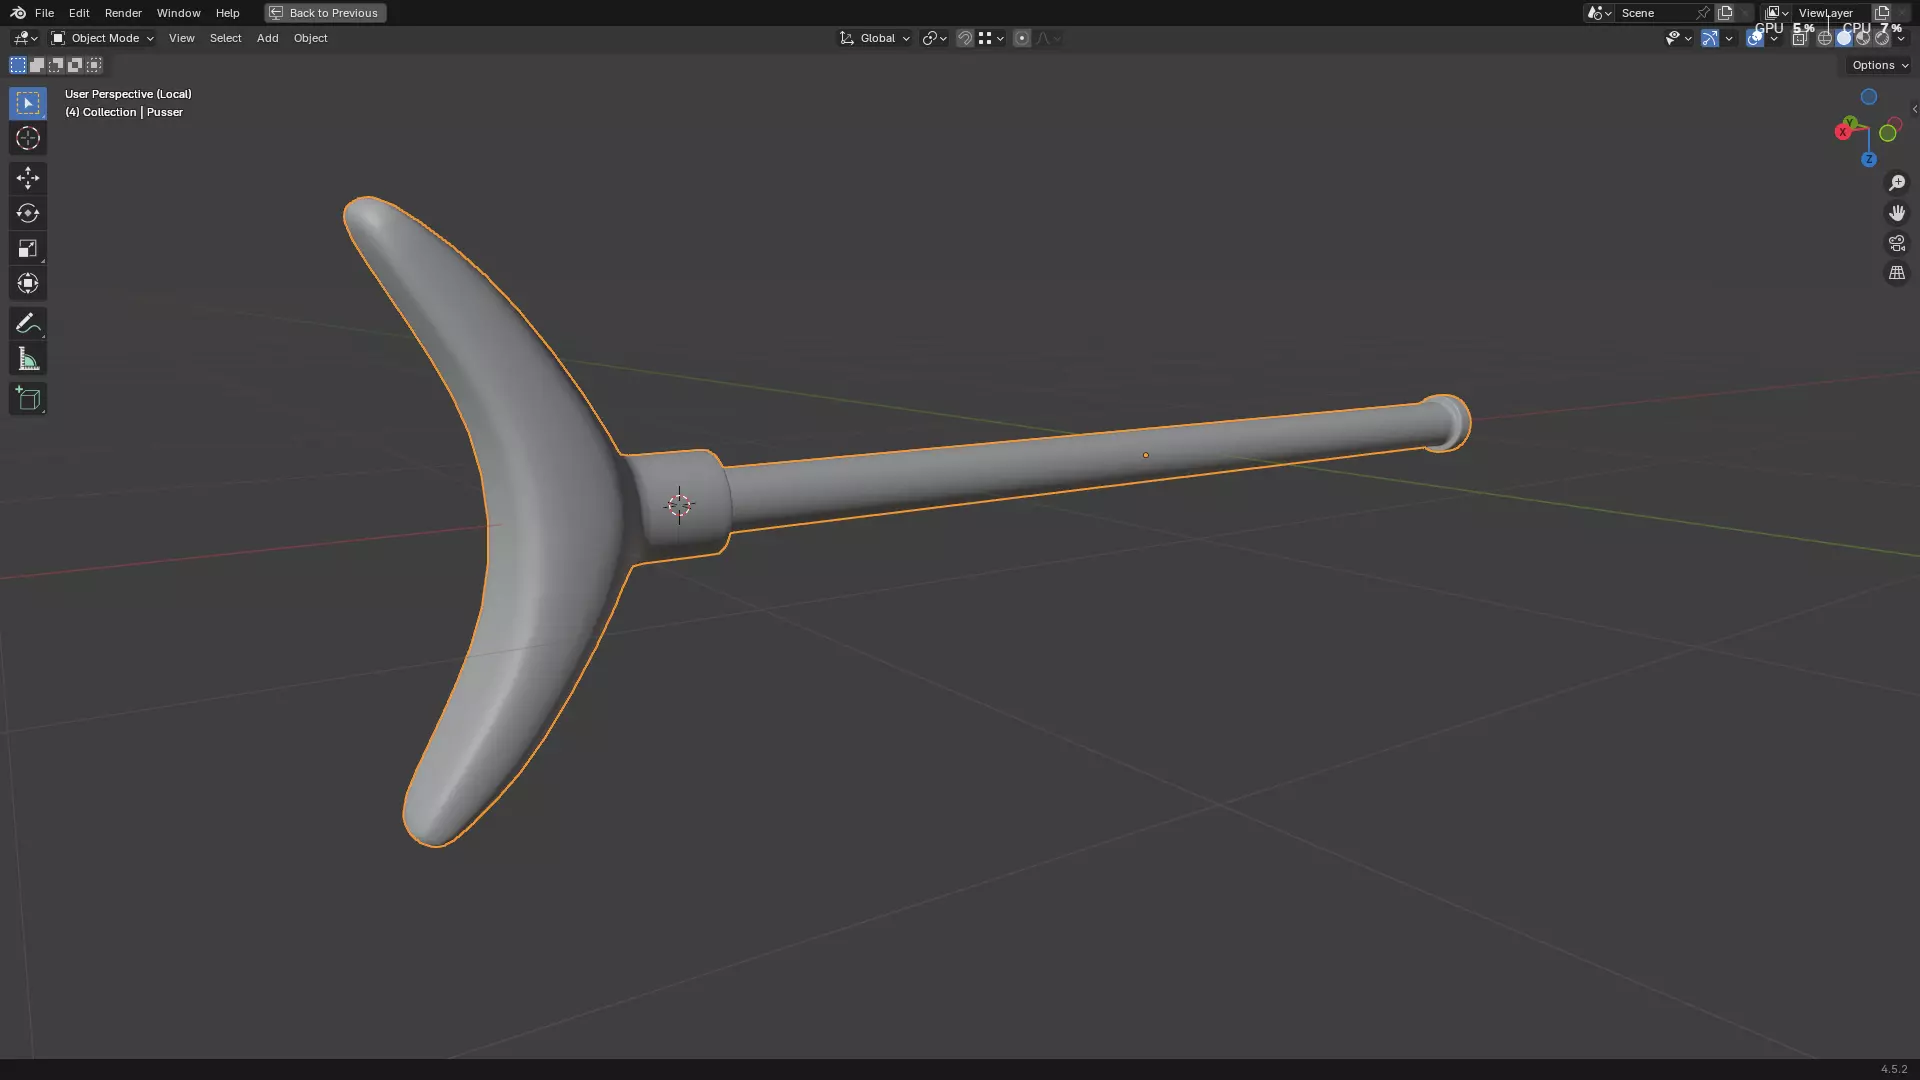Screen dimensions: 1920x1080
Task: Toggle proportional editing
Action: (1022, 38)
